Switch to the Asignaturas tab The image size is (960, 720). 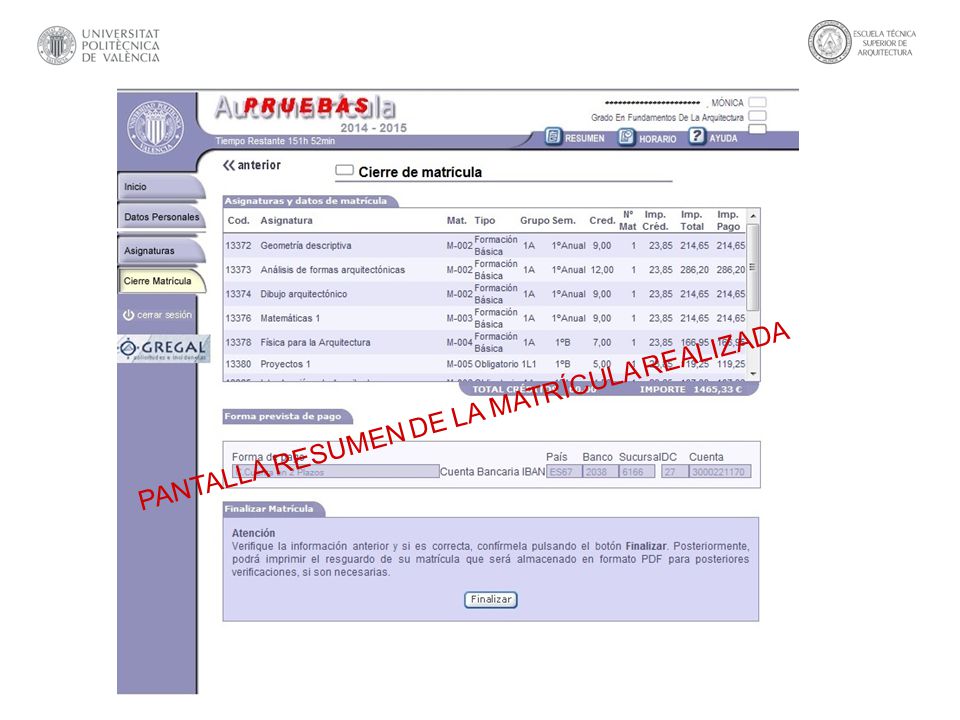tap(160, 250)
